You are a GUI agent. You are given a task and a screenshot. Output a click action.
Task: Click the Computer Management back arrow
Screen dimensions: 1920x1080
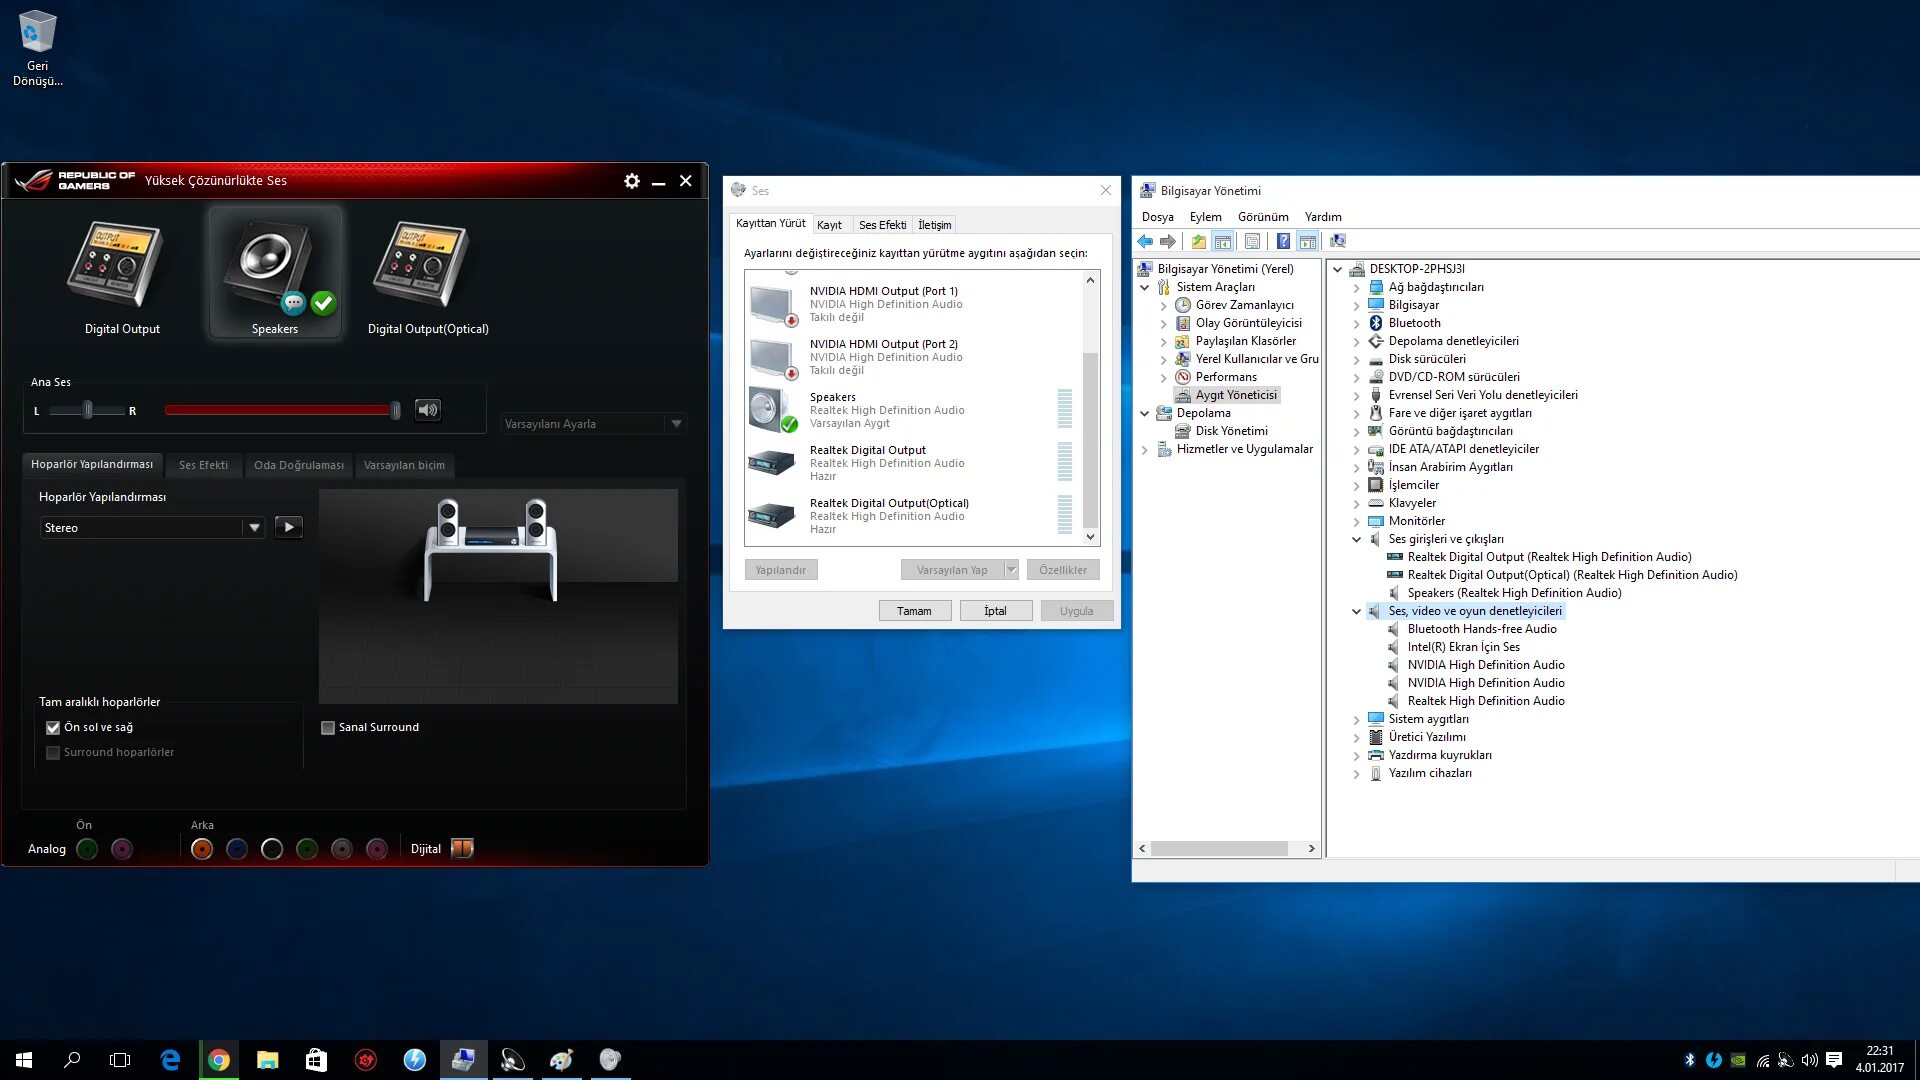[1145, 241]
